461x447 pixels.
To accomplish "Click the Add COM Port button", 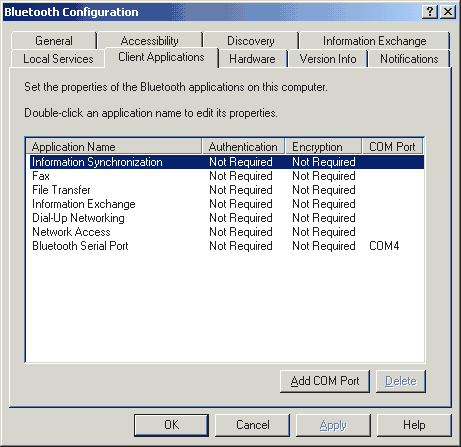I will point(325,381).
